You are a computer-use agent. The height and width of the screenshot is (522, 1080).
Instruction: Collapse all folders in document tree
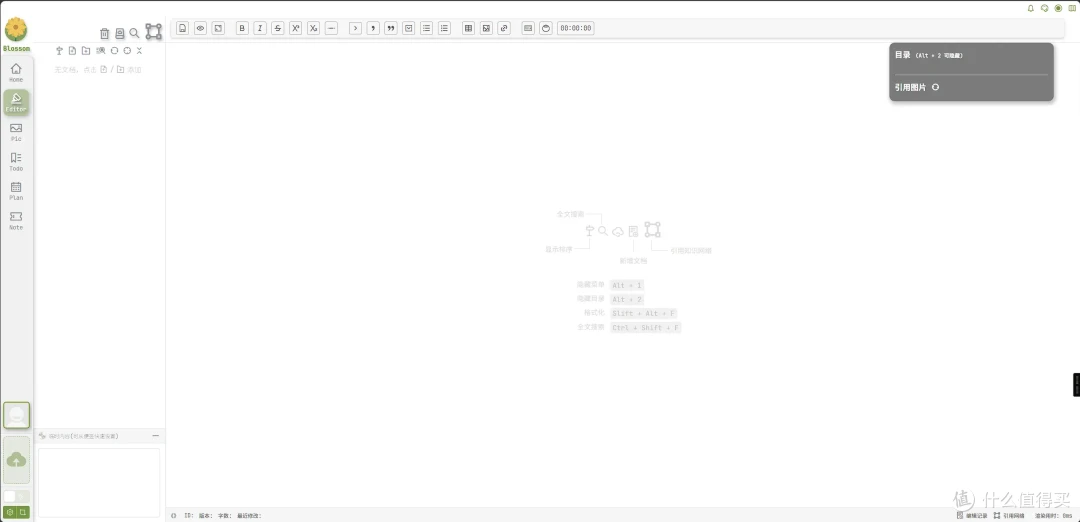[x=139, y=51]
